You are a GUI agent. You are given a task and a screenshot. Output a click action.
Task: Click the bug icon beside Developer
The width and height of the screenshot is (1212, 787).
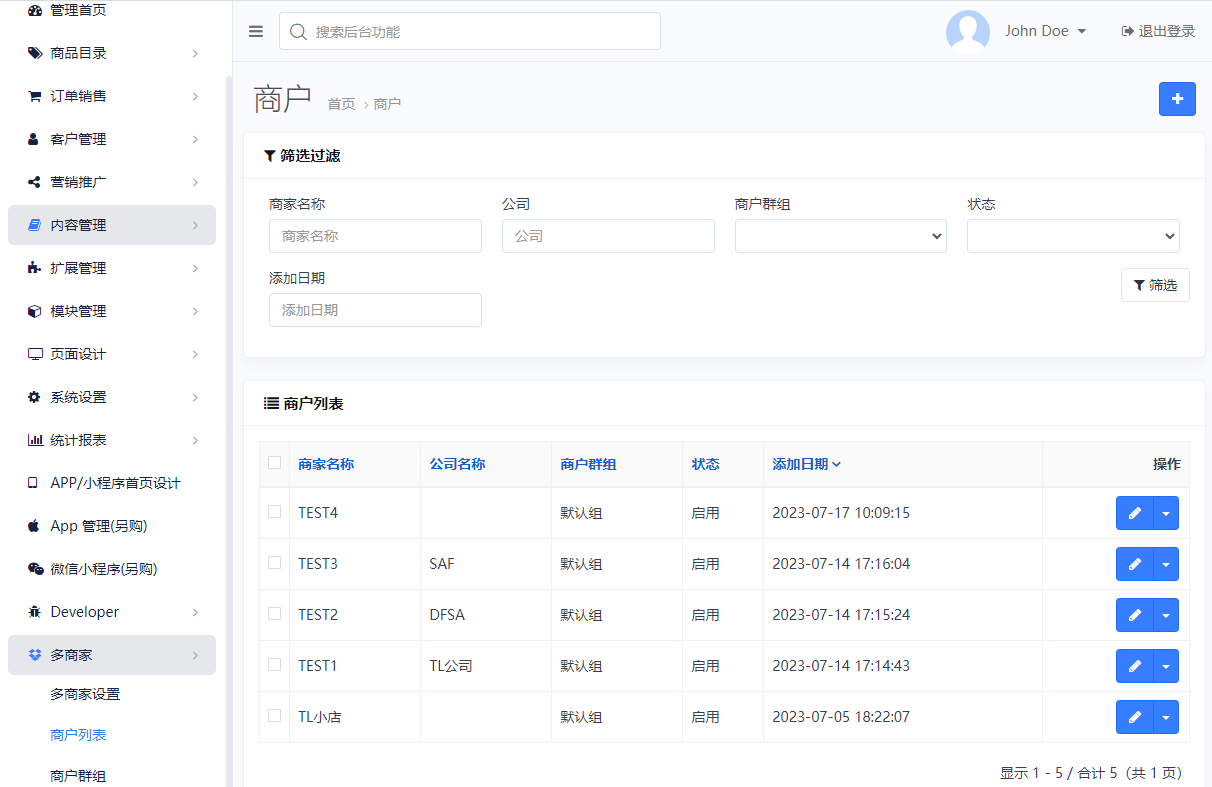point(35,612)
